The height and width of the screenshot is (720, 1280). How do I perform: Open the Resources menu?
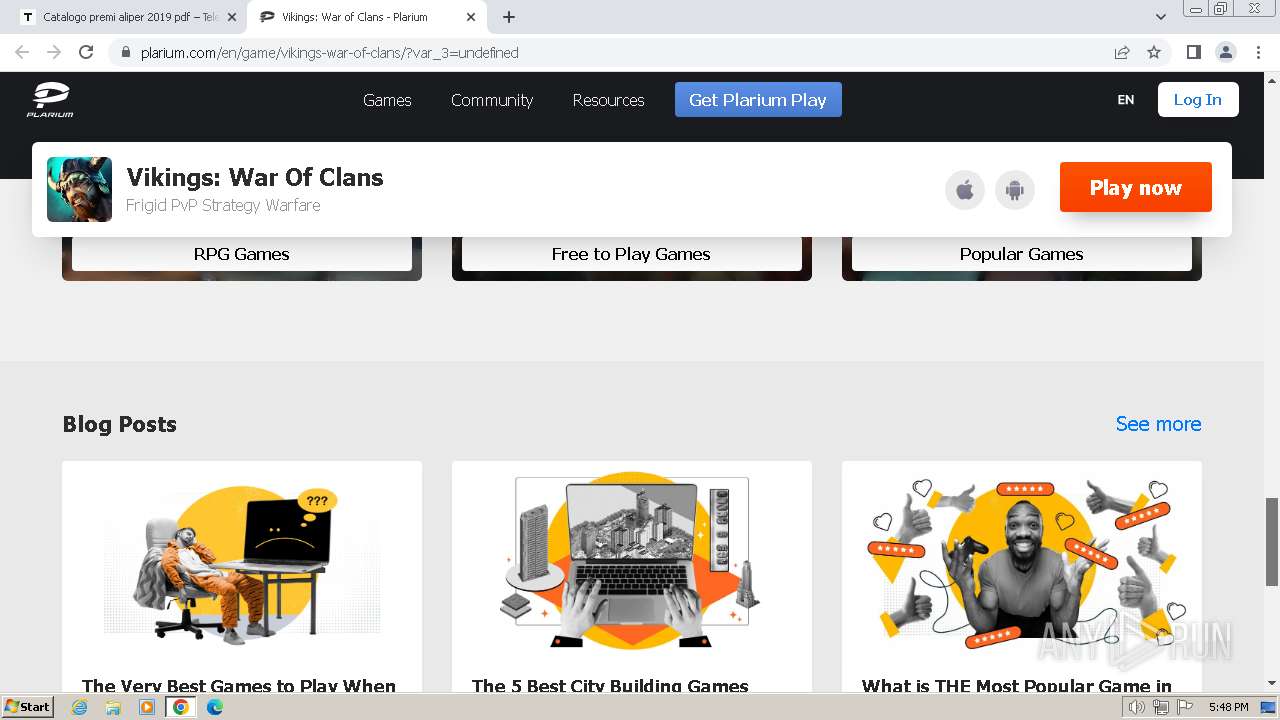(x=608, y=100)
